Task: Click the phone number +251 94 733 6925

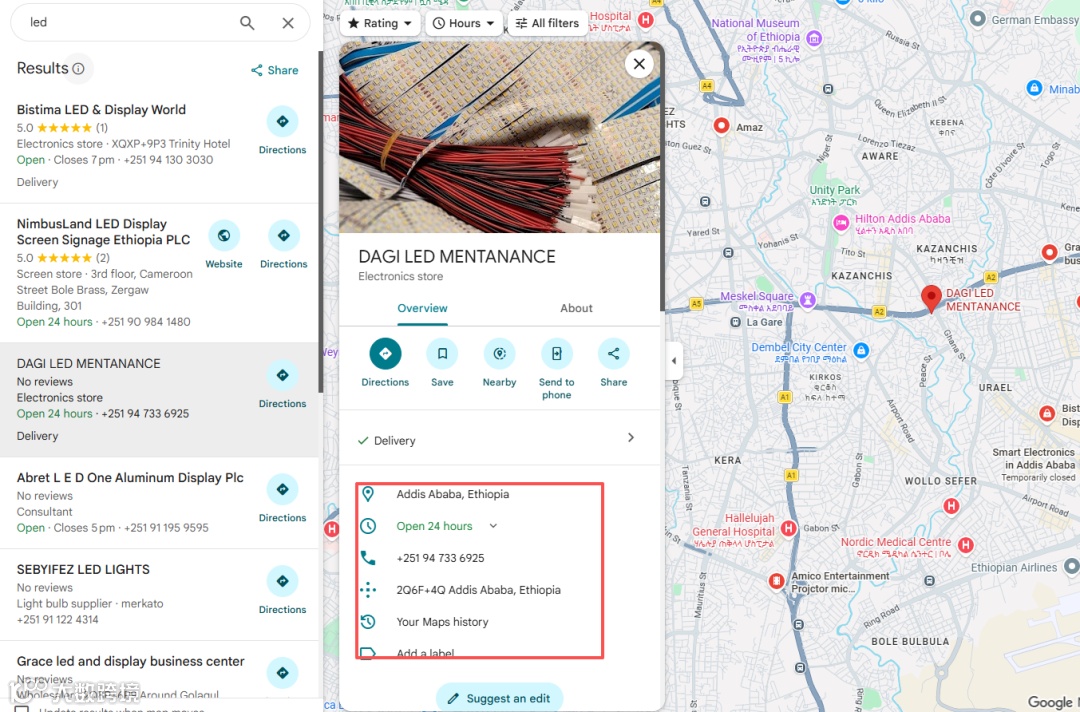Action: click(440, 558)
